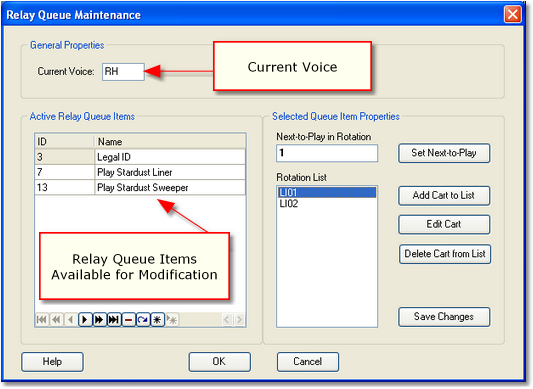Screen dimensions: 533x389
Task: Jump back a page of records
Action: point(56,320)
